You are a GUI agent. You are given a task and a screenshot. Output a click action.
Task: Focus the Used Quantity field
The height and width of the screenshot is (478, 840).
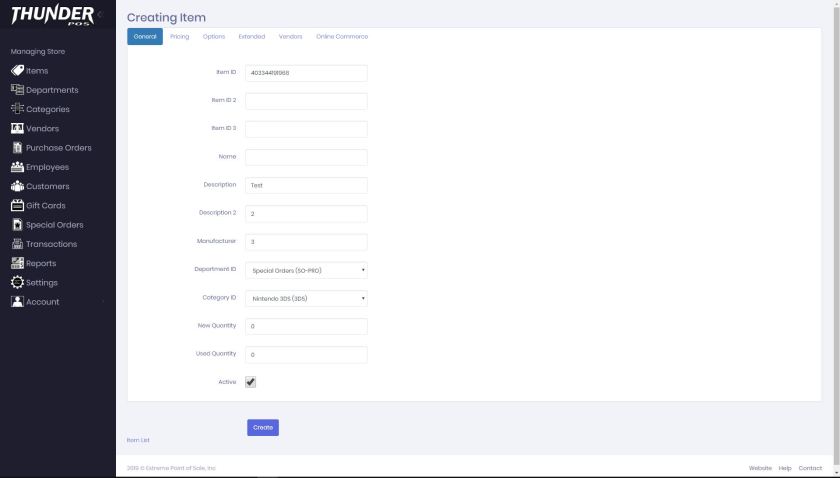(x=306, y=355)
